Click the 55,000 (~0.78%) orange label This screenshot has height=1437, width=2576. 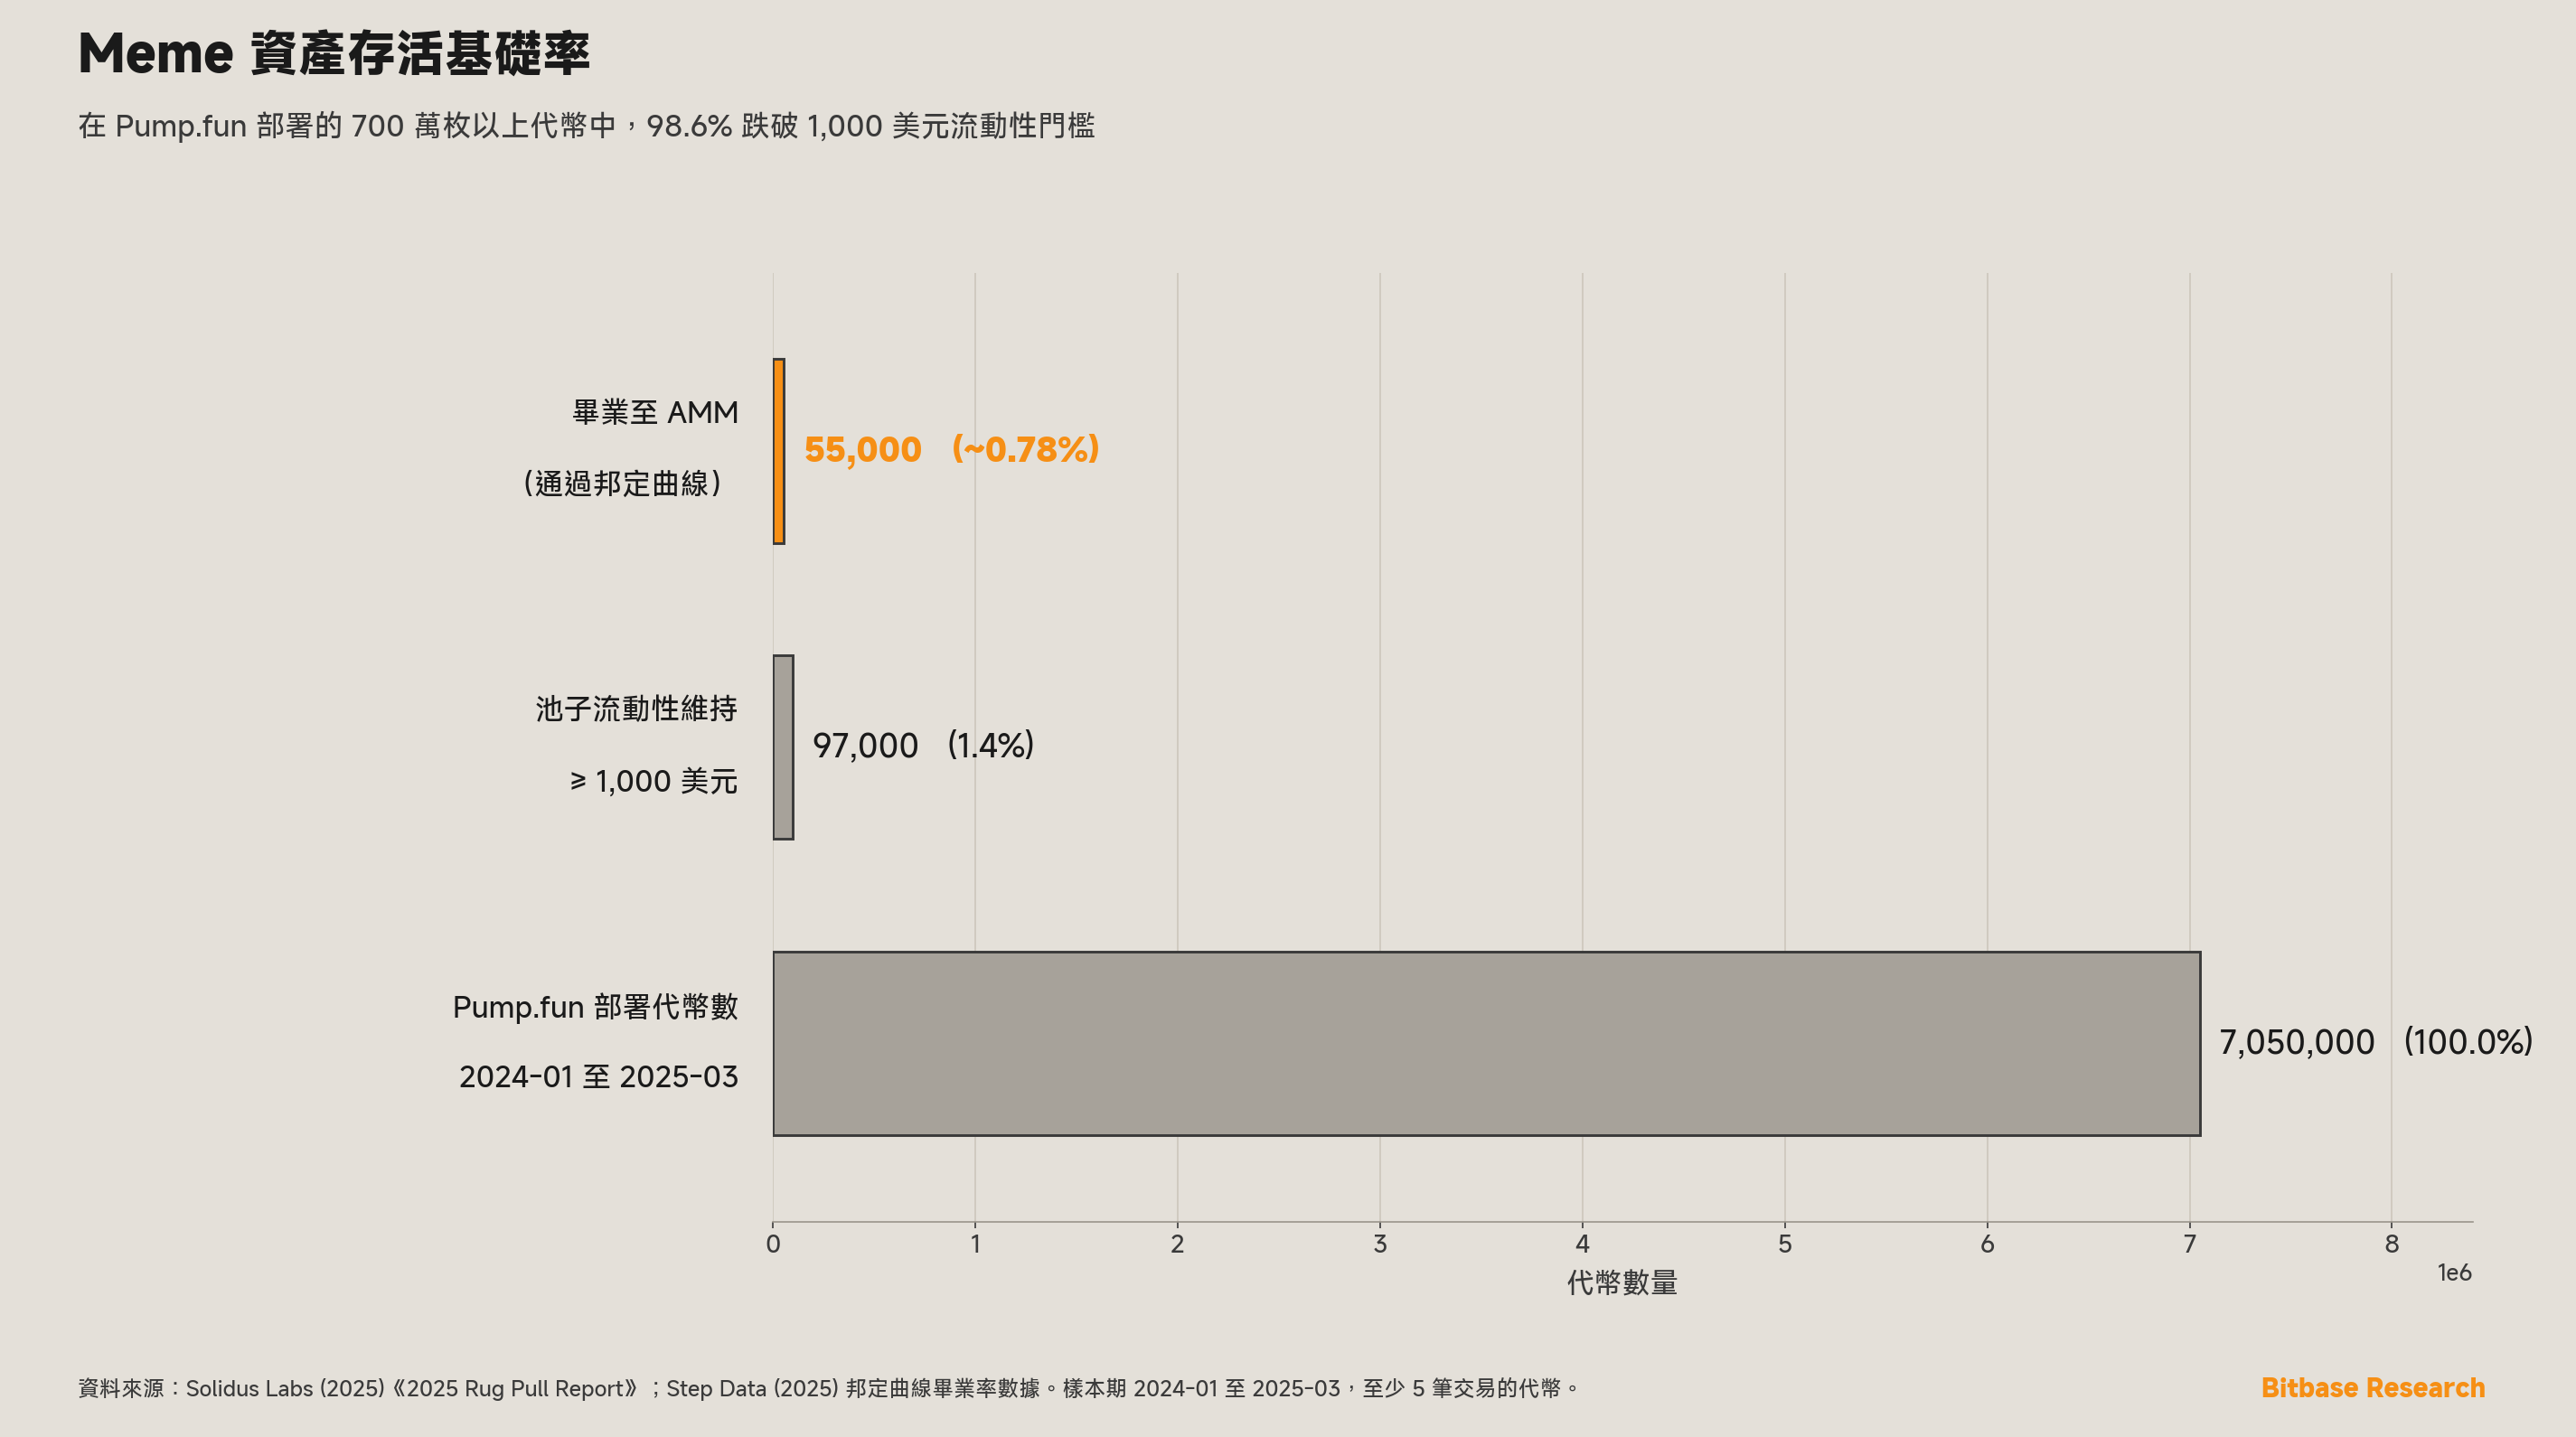pos(952,450)
